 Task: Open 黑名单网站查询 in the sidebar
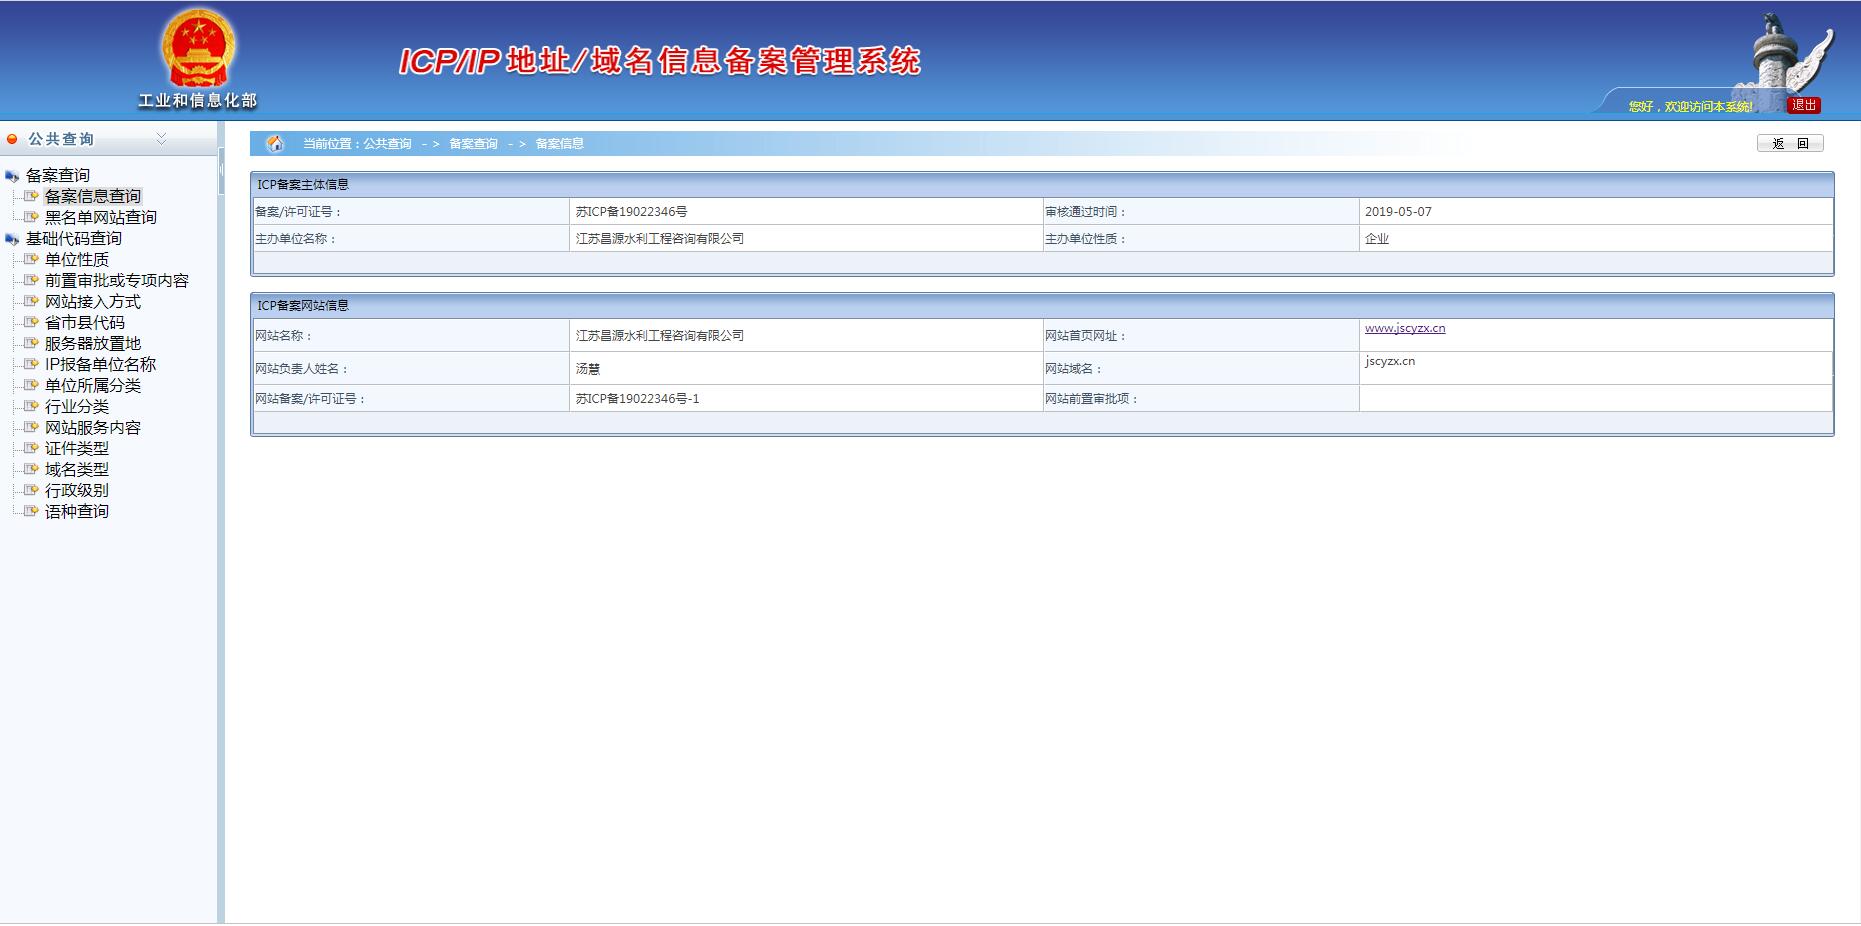click(x=100, y=218)
